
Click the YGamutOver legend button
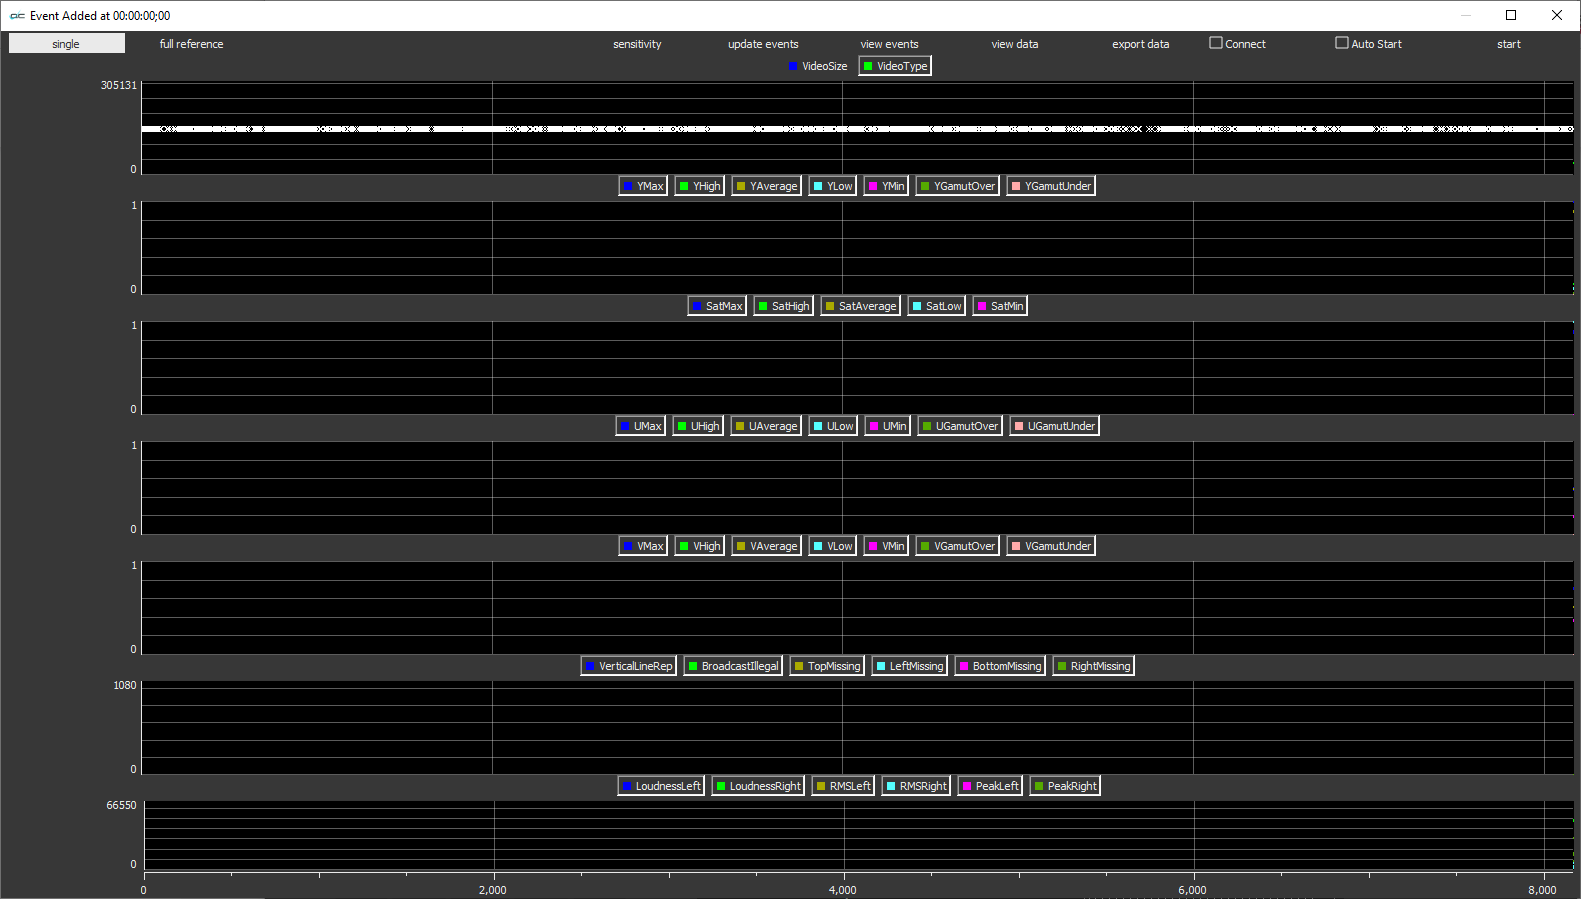tap(958, 186)
